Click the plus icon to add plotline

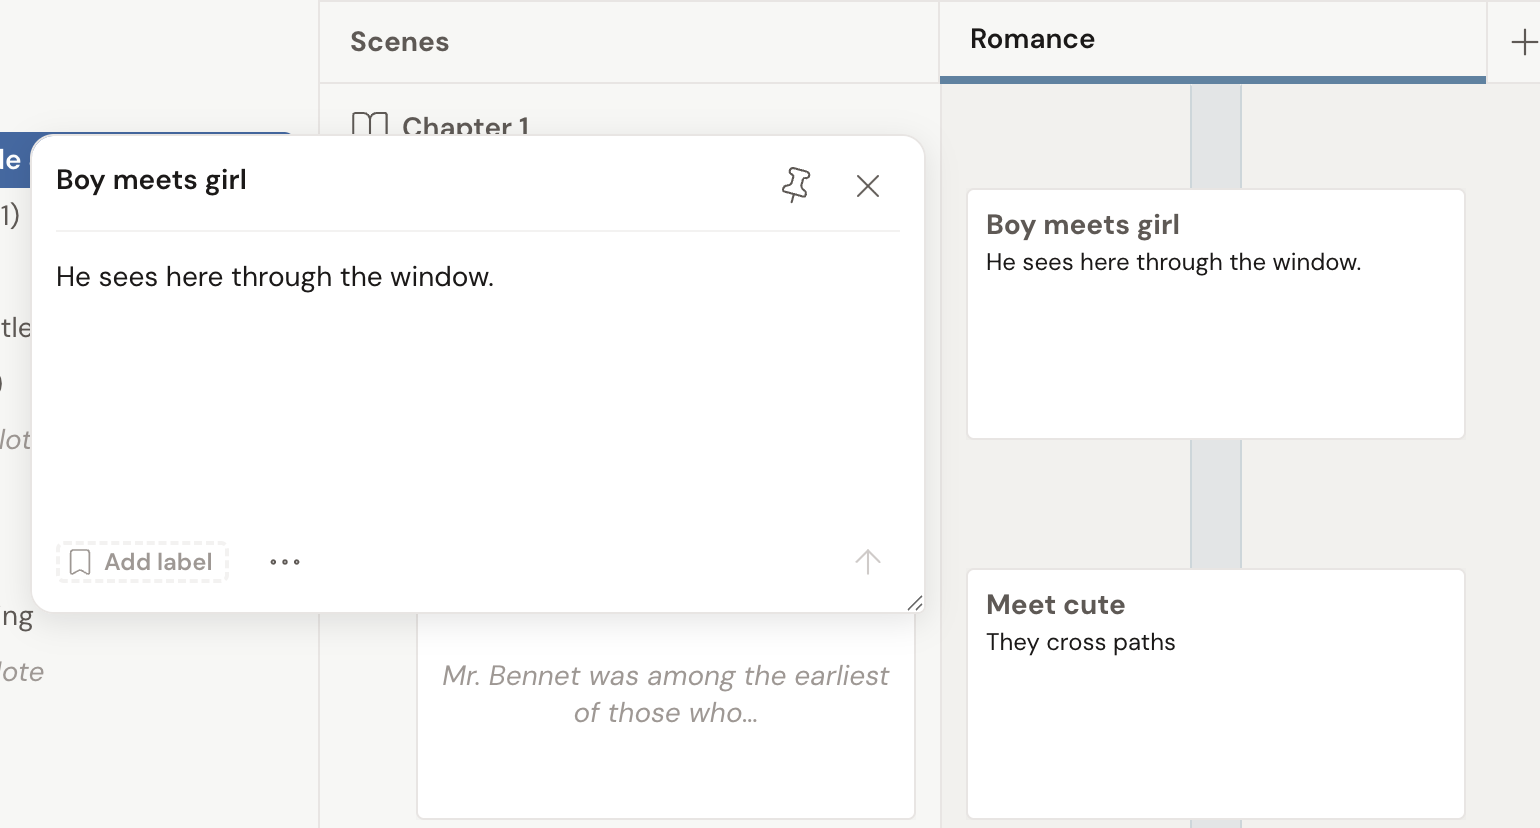(1523, 42)
